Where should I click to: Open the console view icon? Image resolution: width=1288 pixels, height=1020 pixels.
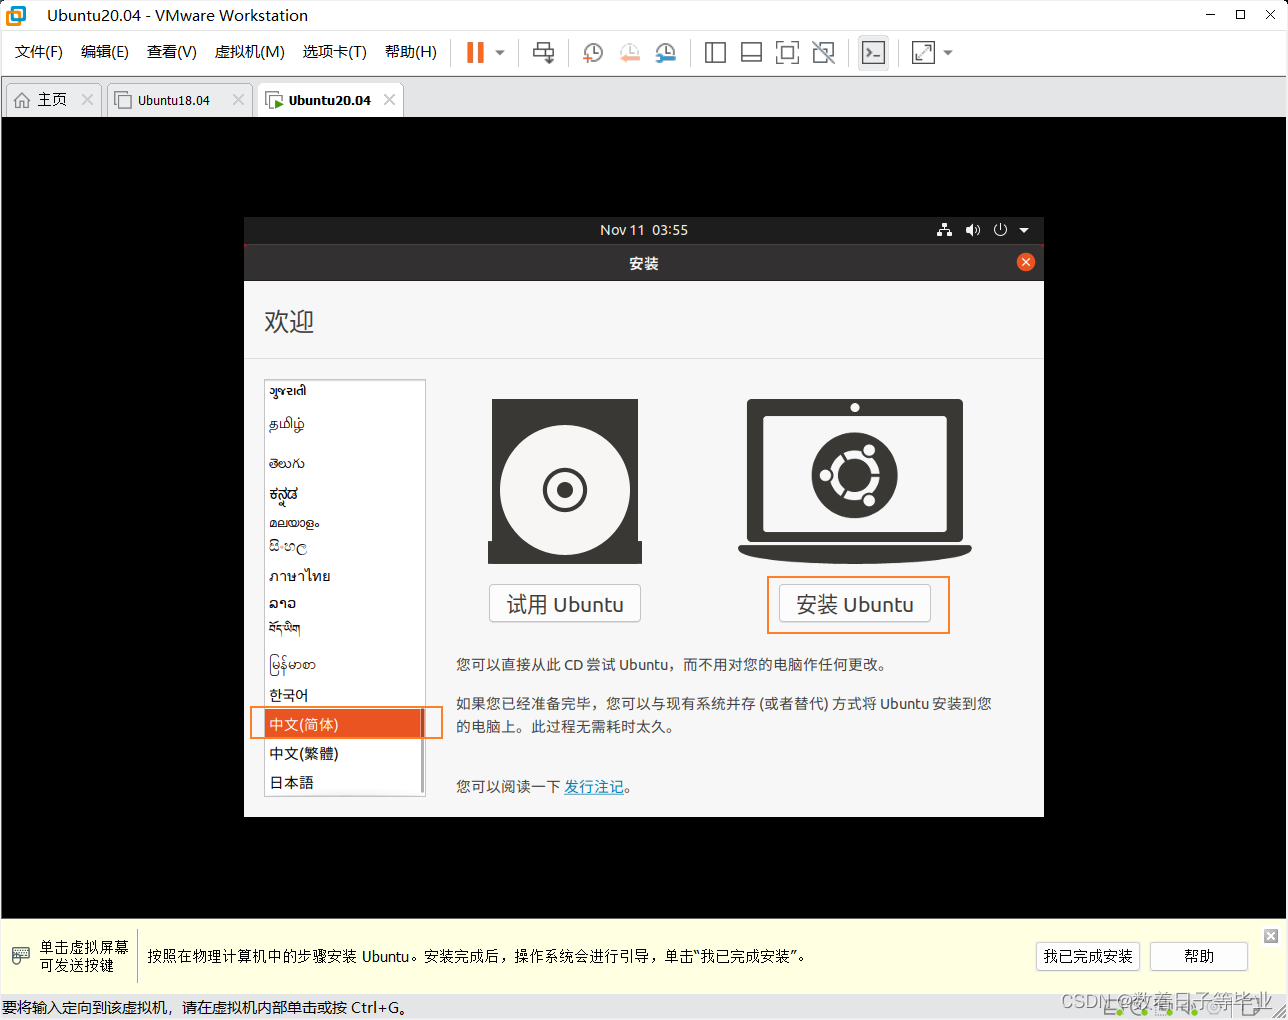click(x=873, y=53)
